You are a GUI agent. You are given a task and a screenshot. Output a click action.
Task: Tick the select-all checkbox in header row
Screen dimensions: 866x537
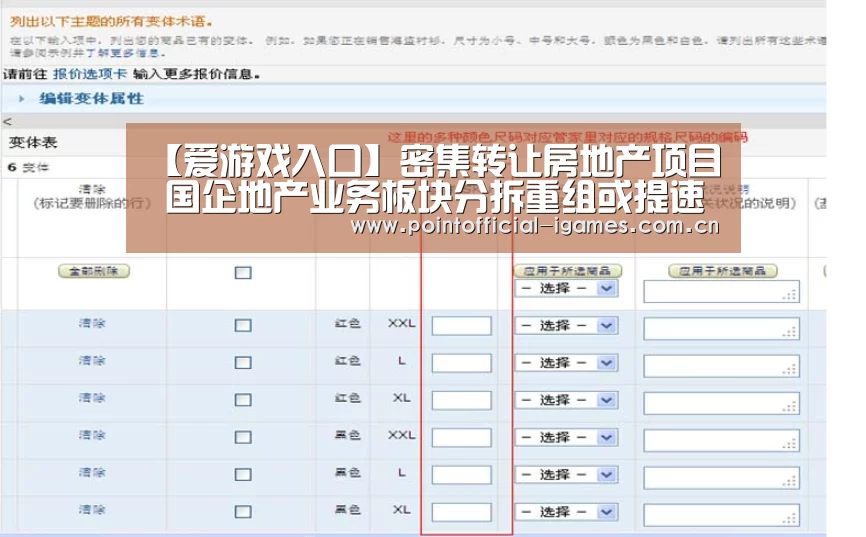243,273
